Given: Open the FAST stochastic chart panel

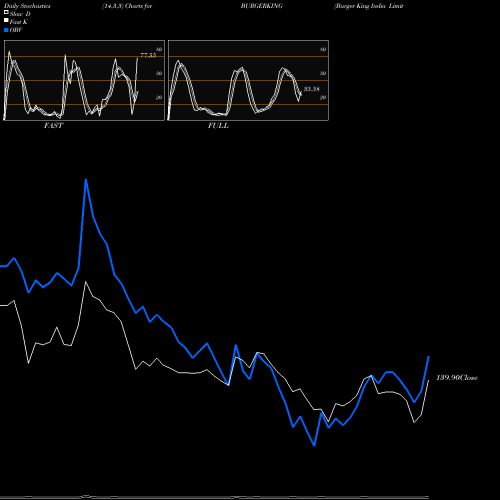Looking at the screenshot, I should click(x=84, y=80).
